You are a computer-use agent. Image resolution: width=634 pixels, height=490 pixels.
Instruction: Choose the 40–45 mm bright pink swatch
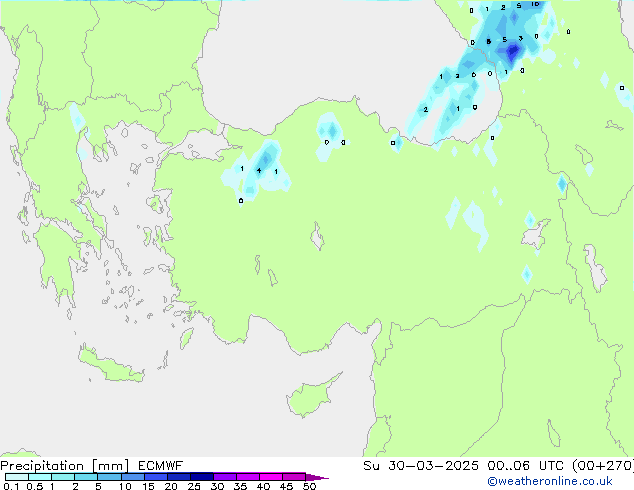271,477
